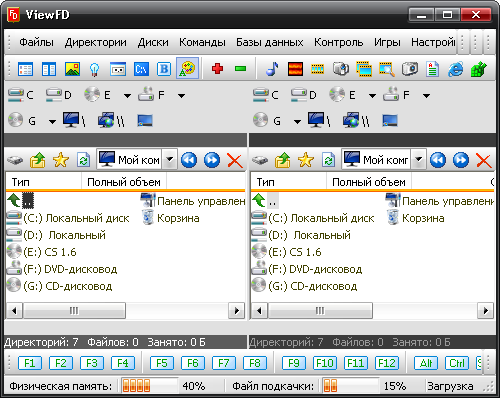Viewport: 500px width, 398px height.
Task: Click the favorites star in left panel
Action: pyautogui.click(x=61, y=160)
